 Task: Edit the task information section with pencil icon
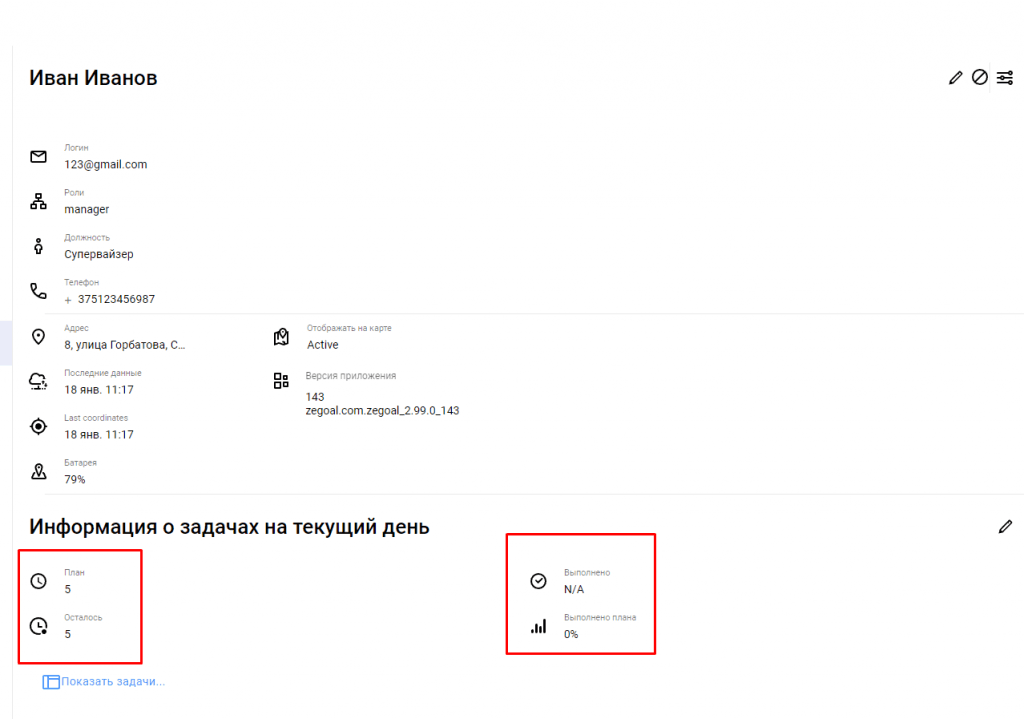[x=1005, y=526]
